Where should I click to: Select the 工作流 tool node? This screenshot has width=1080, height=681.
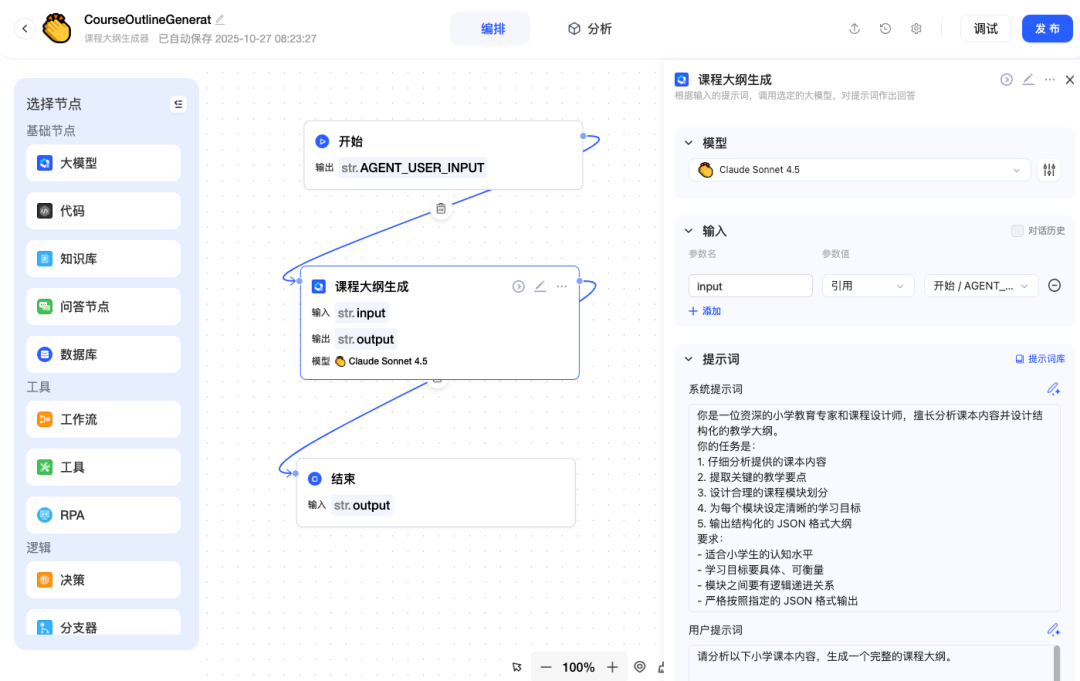pyautogui.click(x=103, y=419)
